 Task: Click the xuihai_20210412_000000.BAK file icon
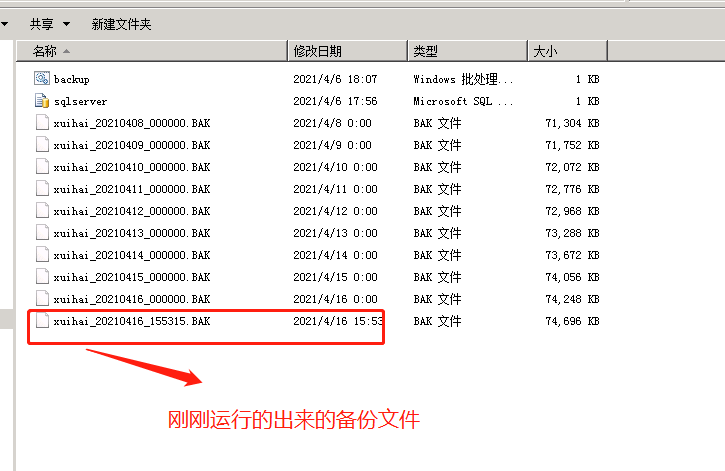point(43,210)
